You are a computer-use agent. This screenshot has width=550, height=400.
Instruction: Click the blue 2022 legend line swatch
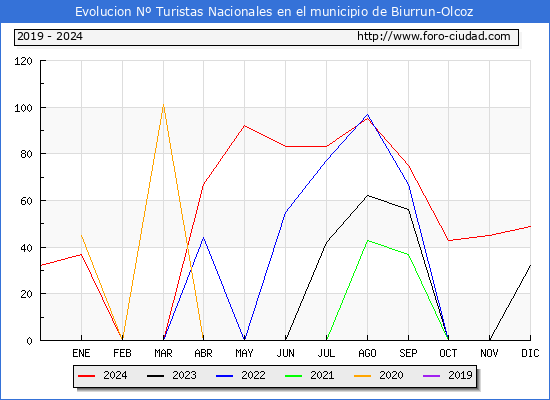(x=224, y=376)
